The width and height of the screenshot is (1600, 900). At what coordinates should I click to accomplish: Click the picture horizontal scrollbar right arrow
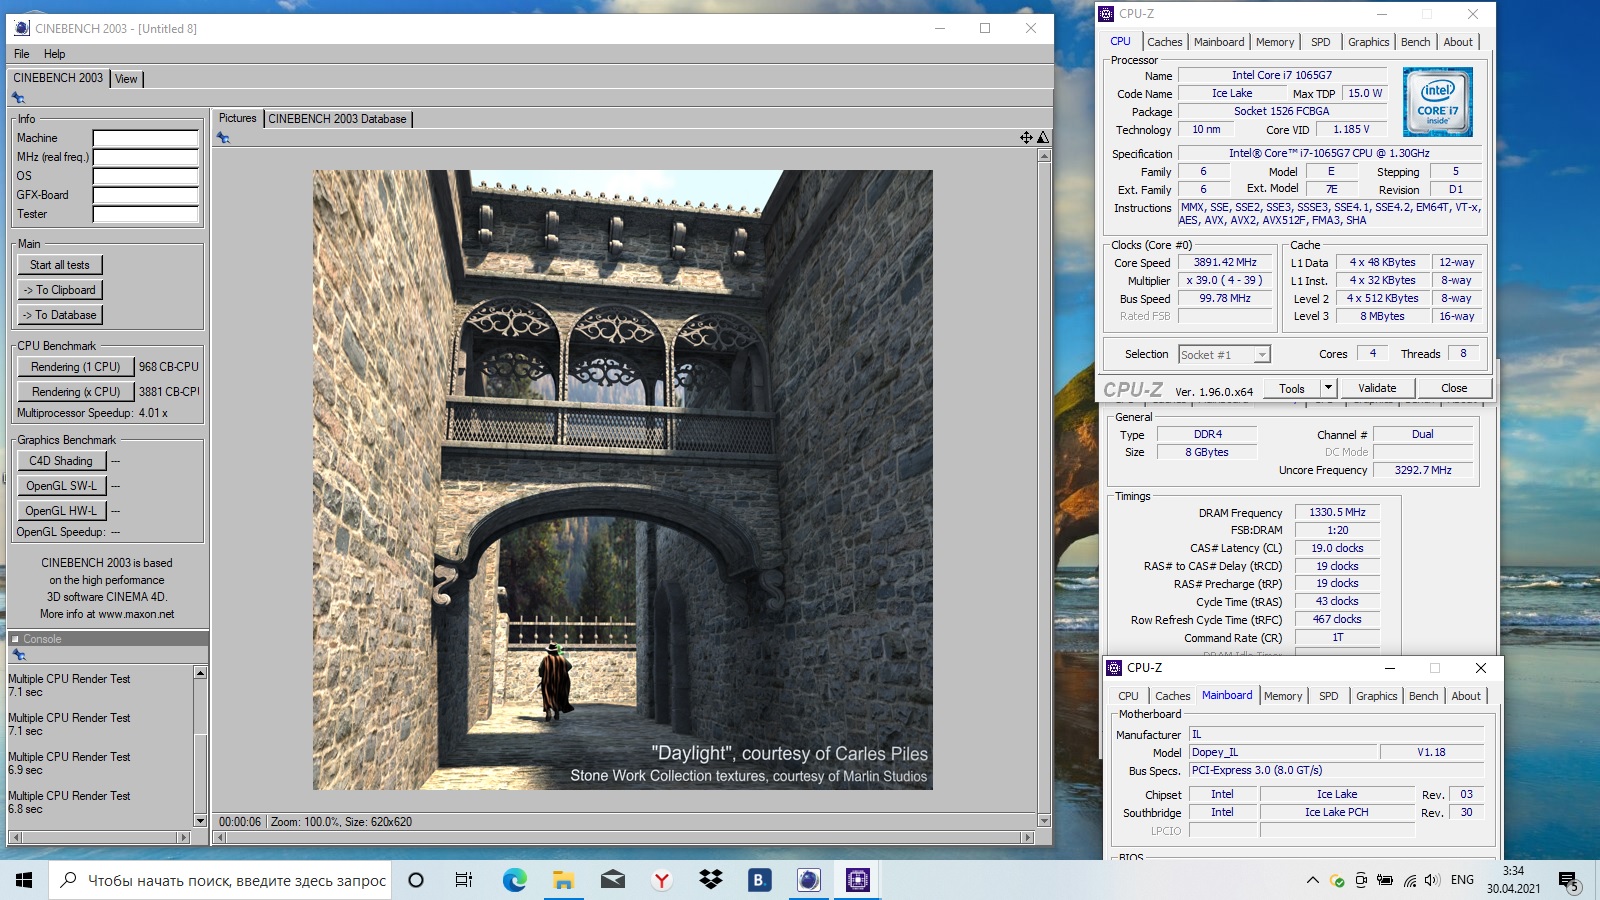coord(1027,837)
